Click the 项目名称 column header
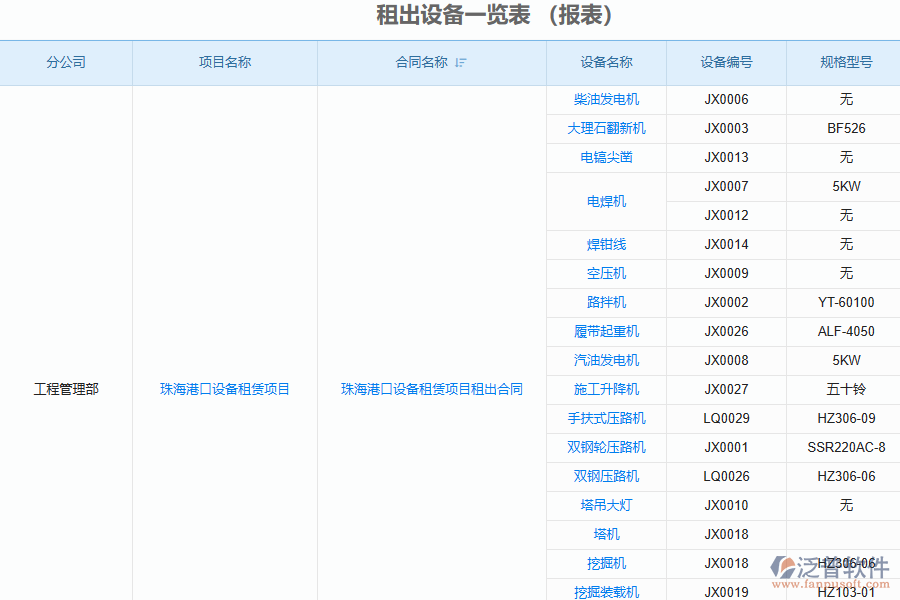Viewport: 900px width, 600px height. (225, 62)
